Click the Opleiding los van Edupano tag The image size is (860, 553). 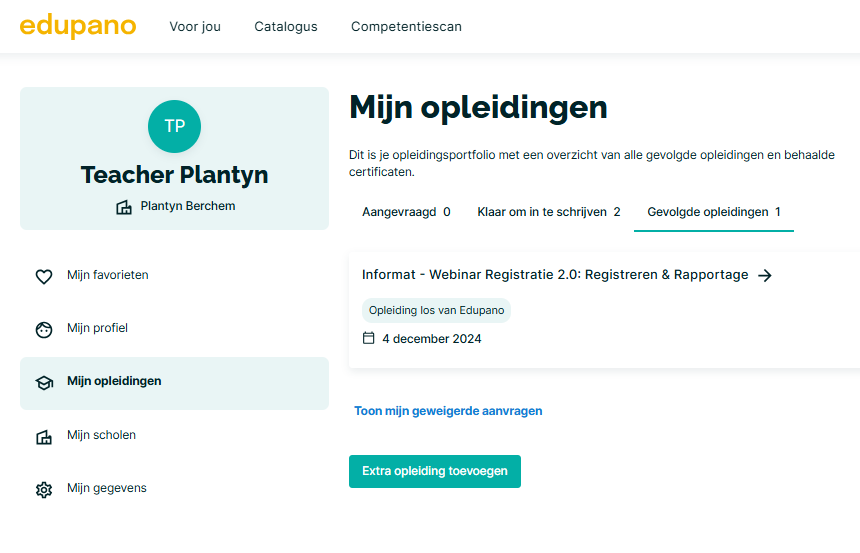tap(437, 311)
